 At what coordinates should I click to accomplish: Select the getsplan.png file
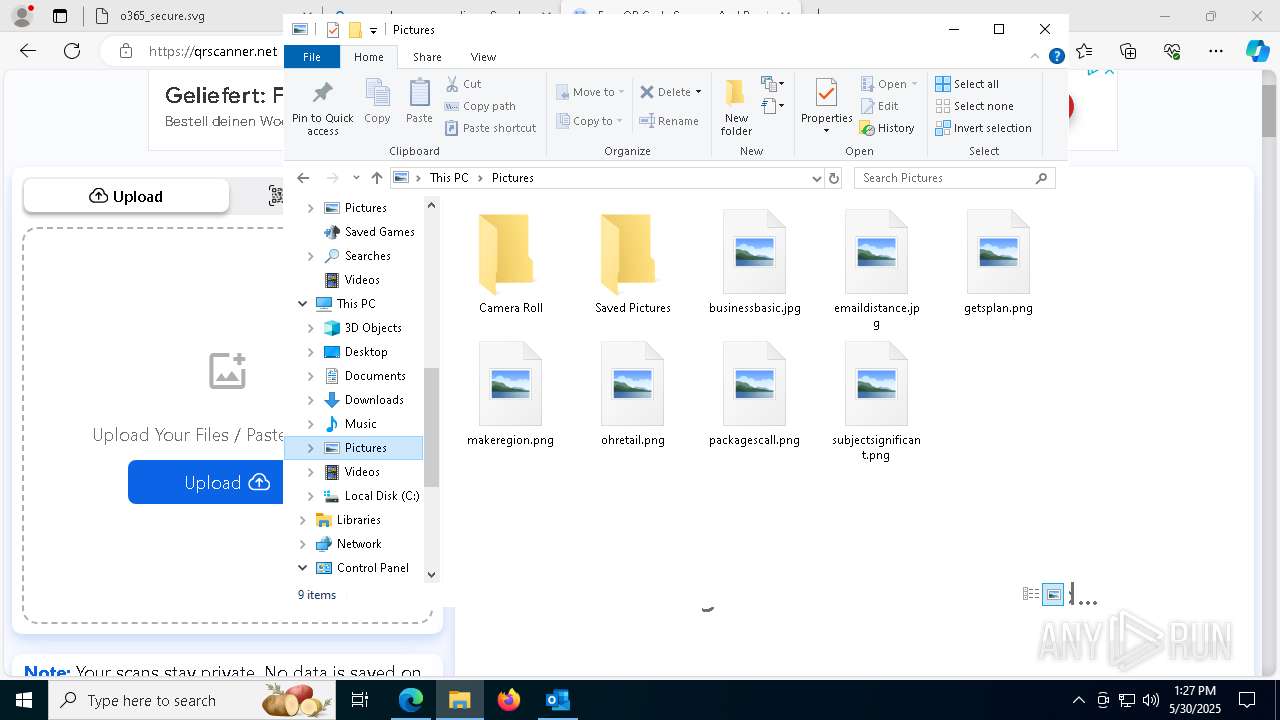click(x=998, y=263)
